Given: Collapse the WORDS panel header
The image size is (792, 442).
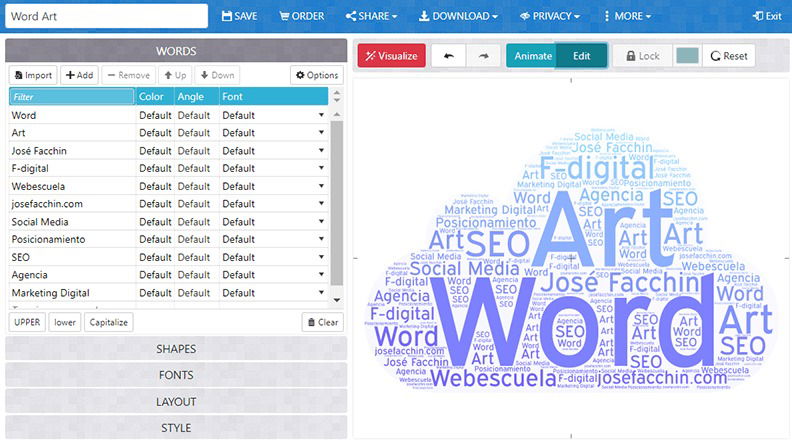Looking at the screenshot, I should point(176,51).
